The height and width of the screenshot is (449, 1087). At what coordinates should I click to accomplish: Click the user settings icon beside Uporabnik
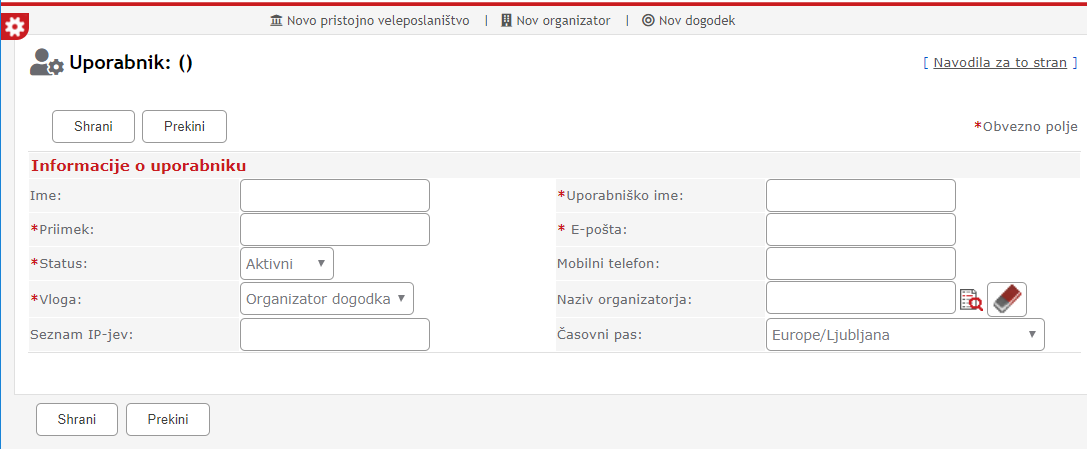tap(47, 63)
